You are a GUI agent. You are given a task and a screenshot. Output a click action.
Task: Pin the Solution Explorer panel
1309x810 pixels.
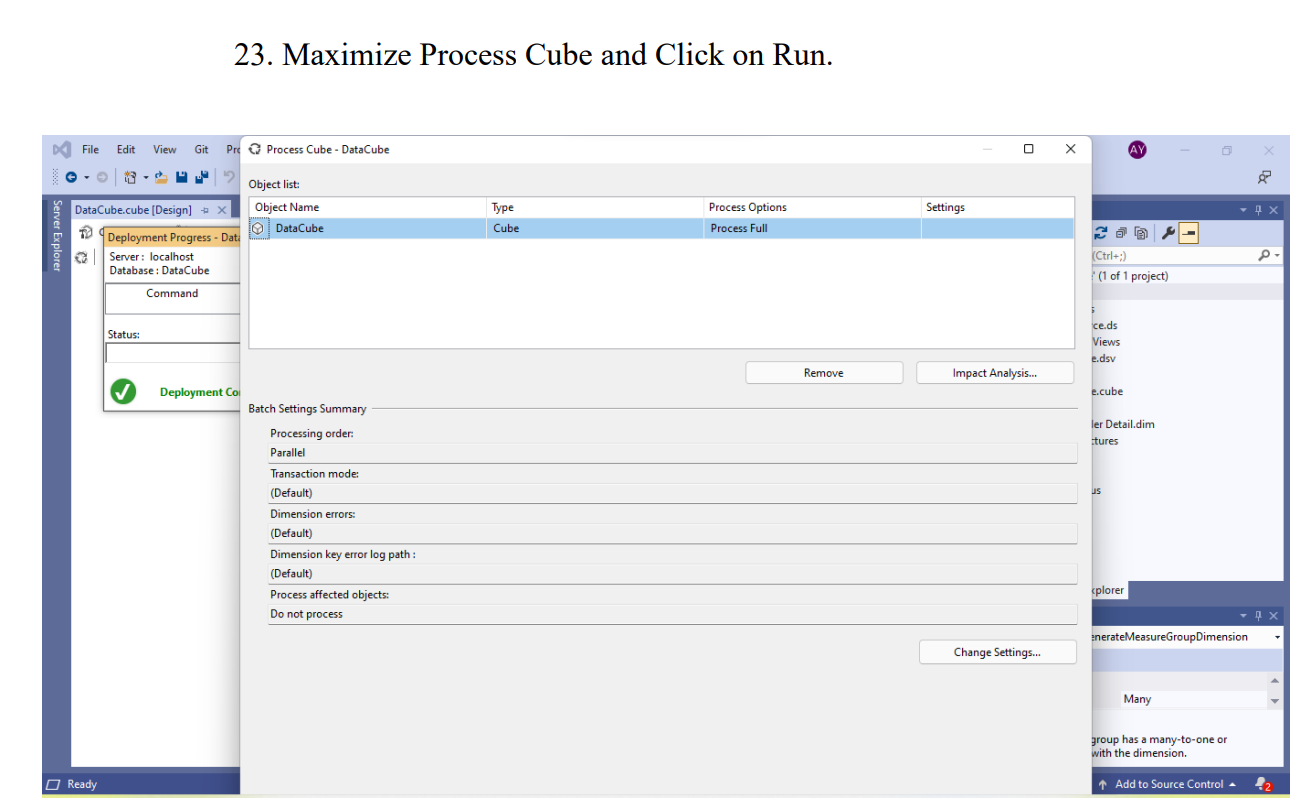click(1259, 210)
